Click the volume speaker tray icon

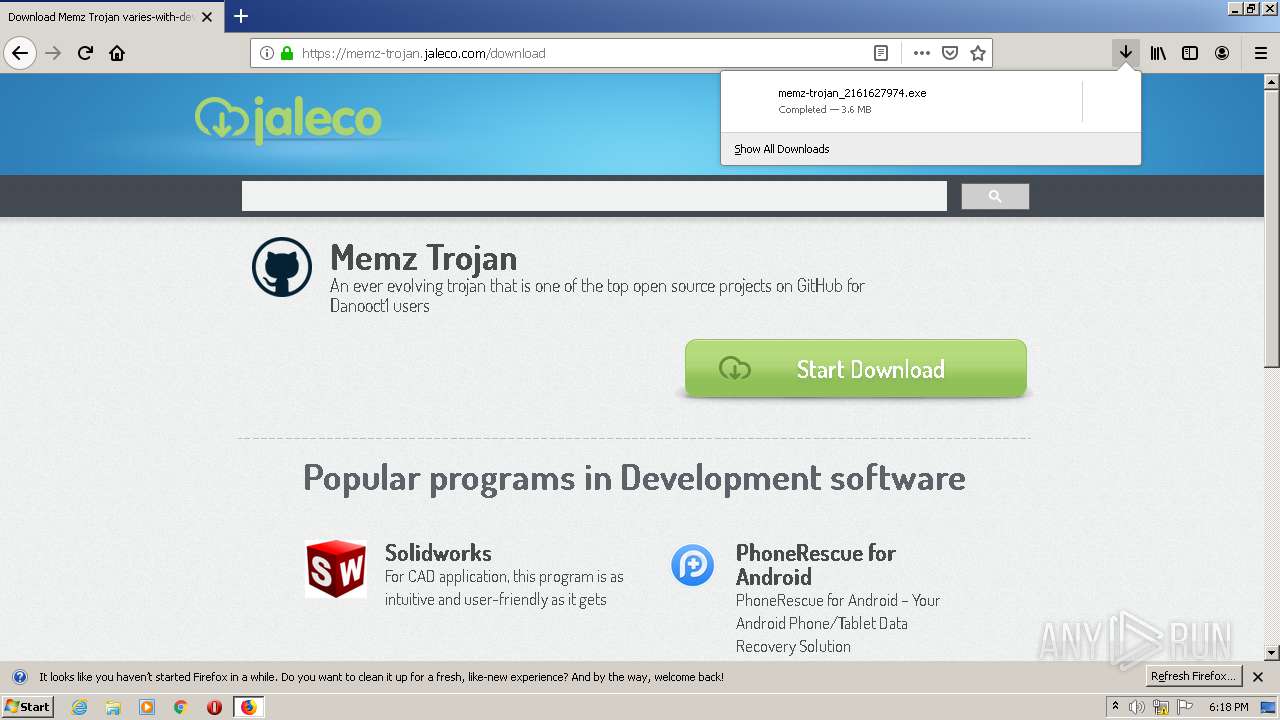click(1137, 707)
